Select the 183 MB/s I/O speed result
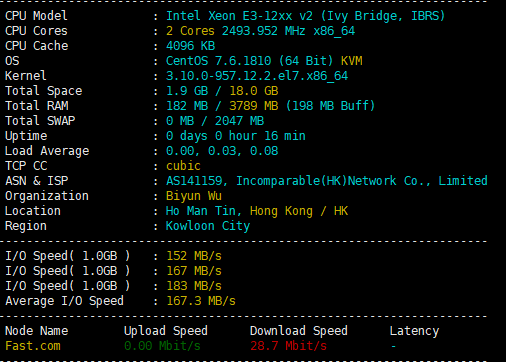Viewport: 506px width, 362px height. pyautogui.click(x=194, y=286)
